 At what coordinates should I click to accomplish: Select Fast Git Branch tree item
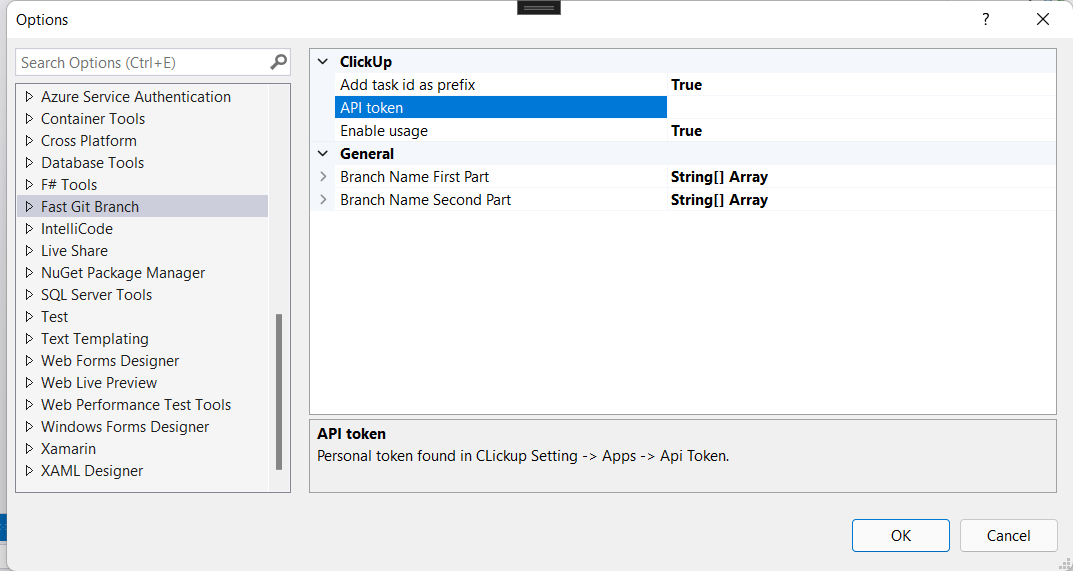(90, 207)
